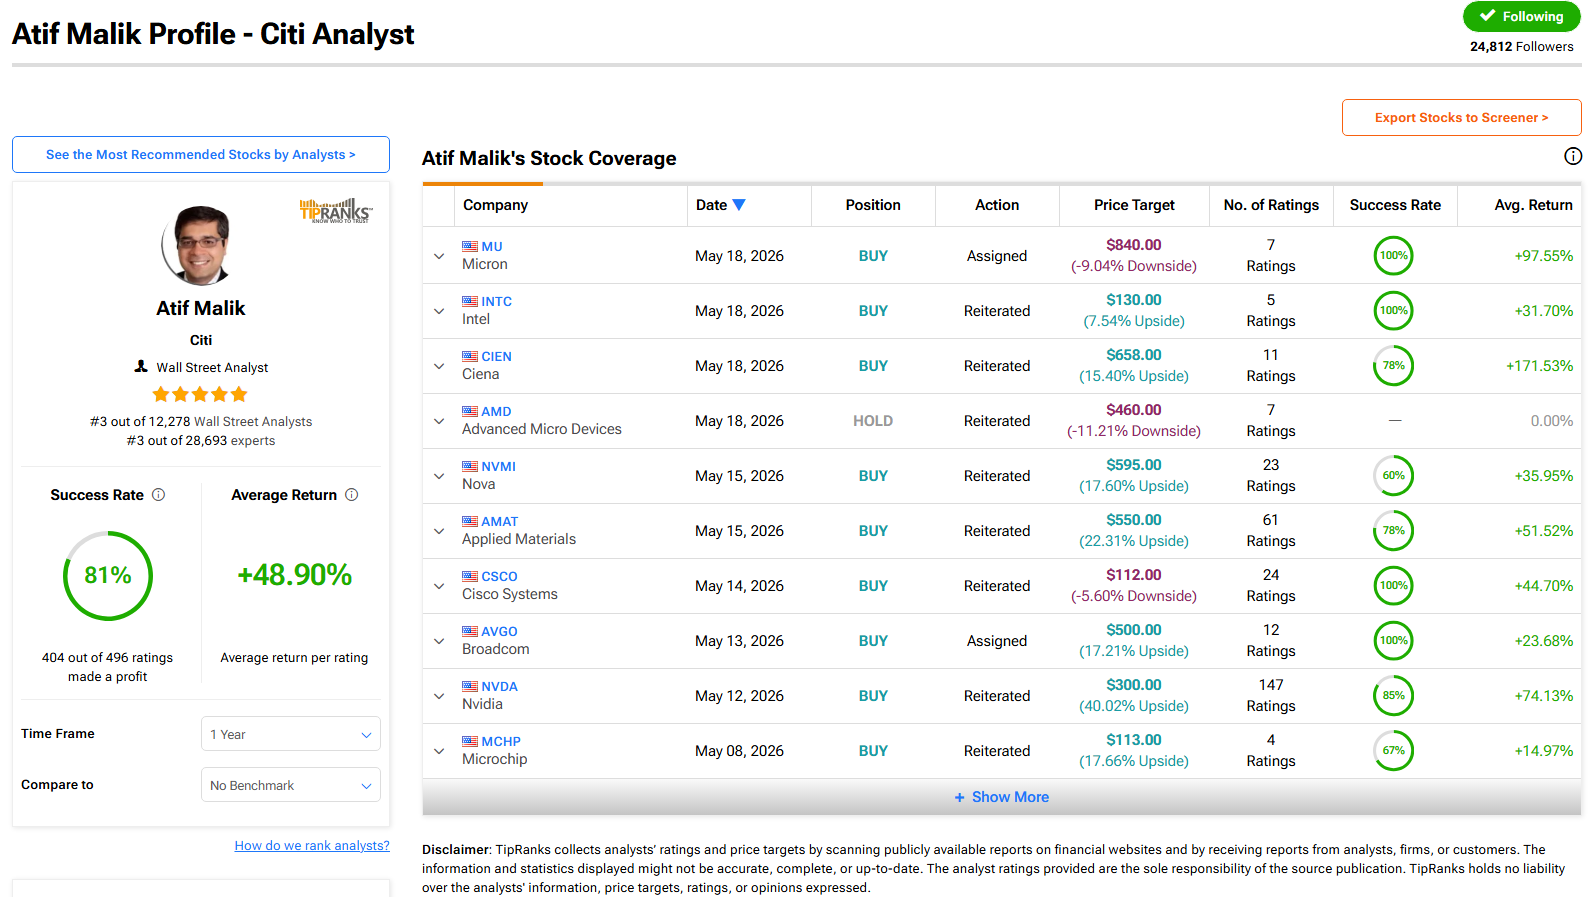Viewport: 1593px width, 897px height.
Task: Open the AVGO ticker link
Action: point(499,631)
